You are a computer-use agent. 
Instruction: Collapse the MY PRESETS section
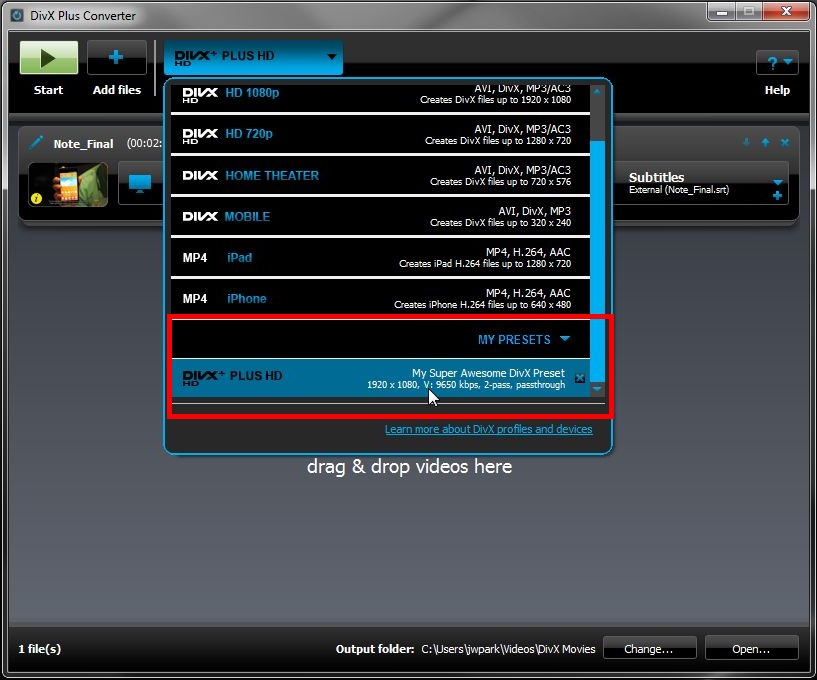(565, 339)
